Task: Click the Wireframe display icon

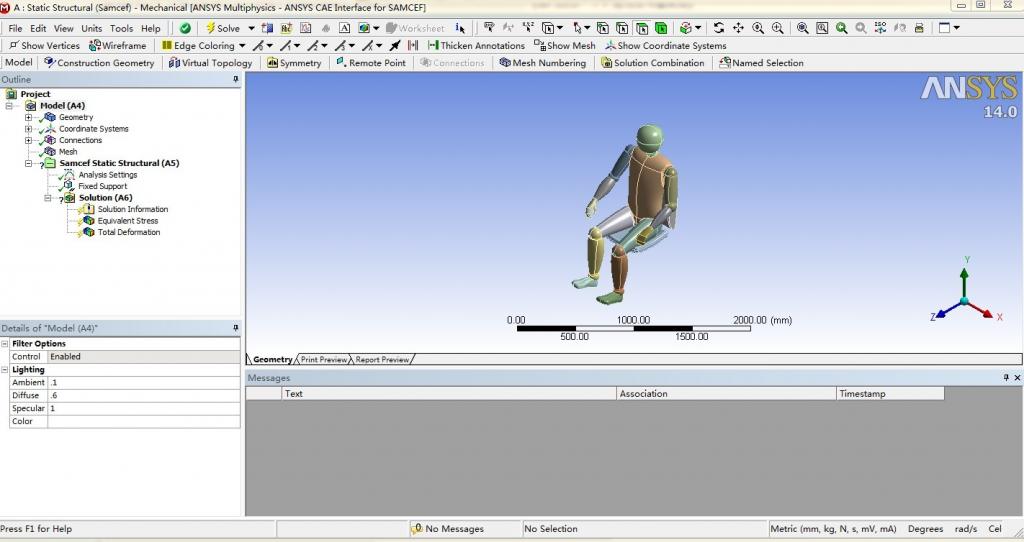Action: [118, 46]
